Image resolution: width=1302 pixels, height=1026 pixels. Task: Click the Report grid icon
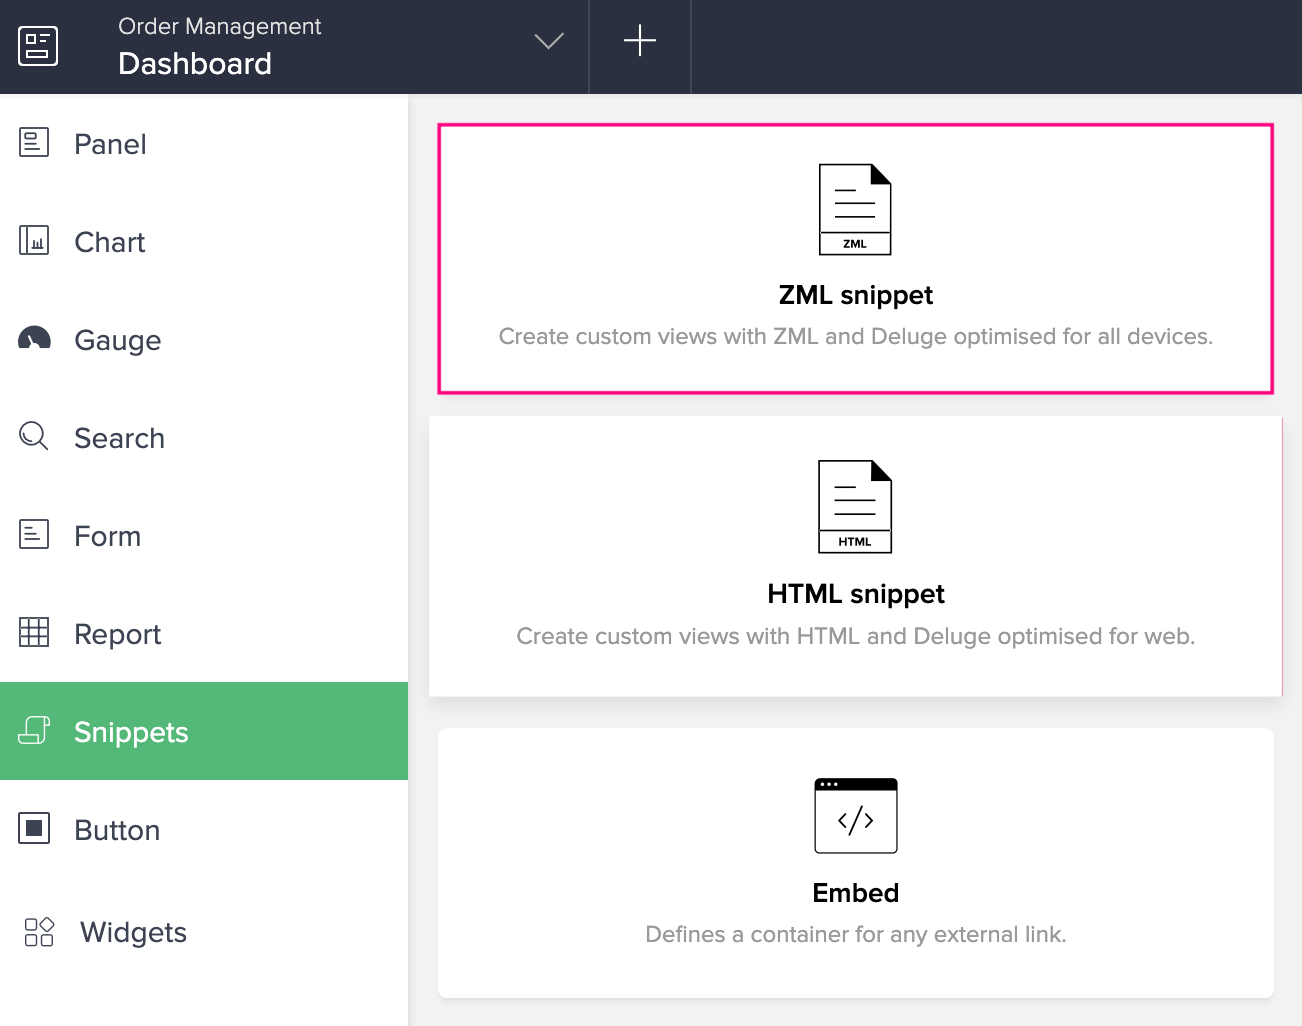(x=34, y=632)
